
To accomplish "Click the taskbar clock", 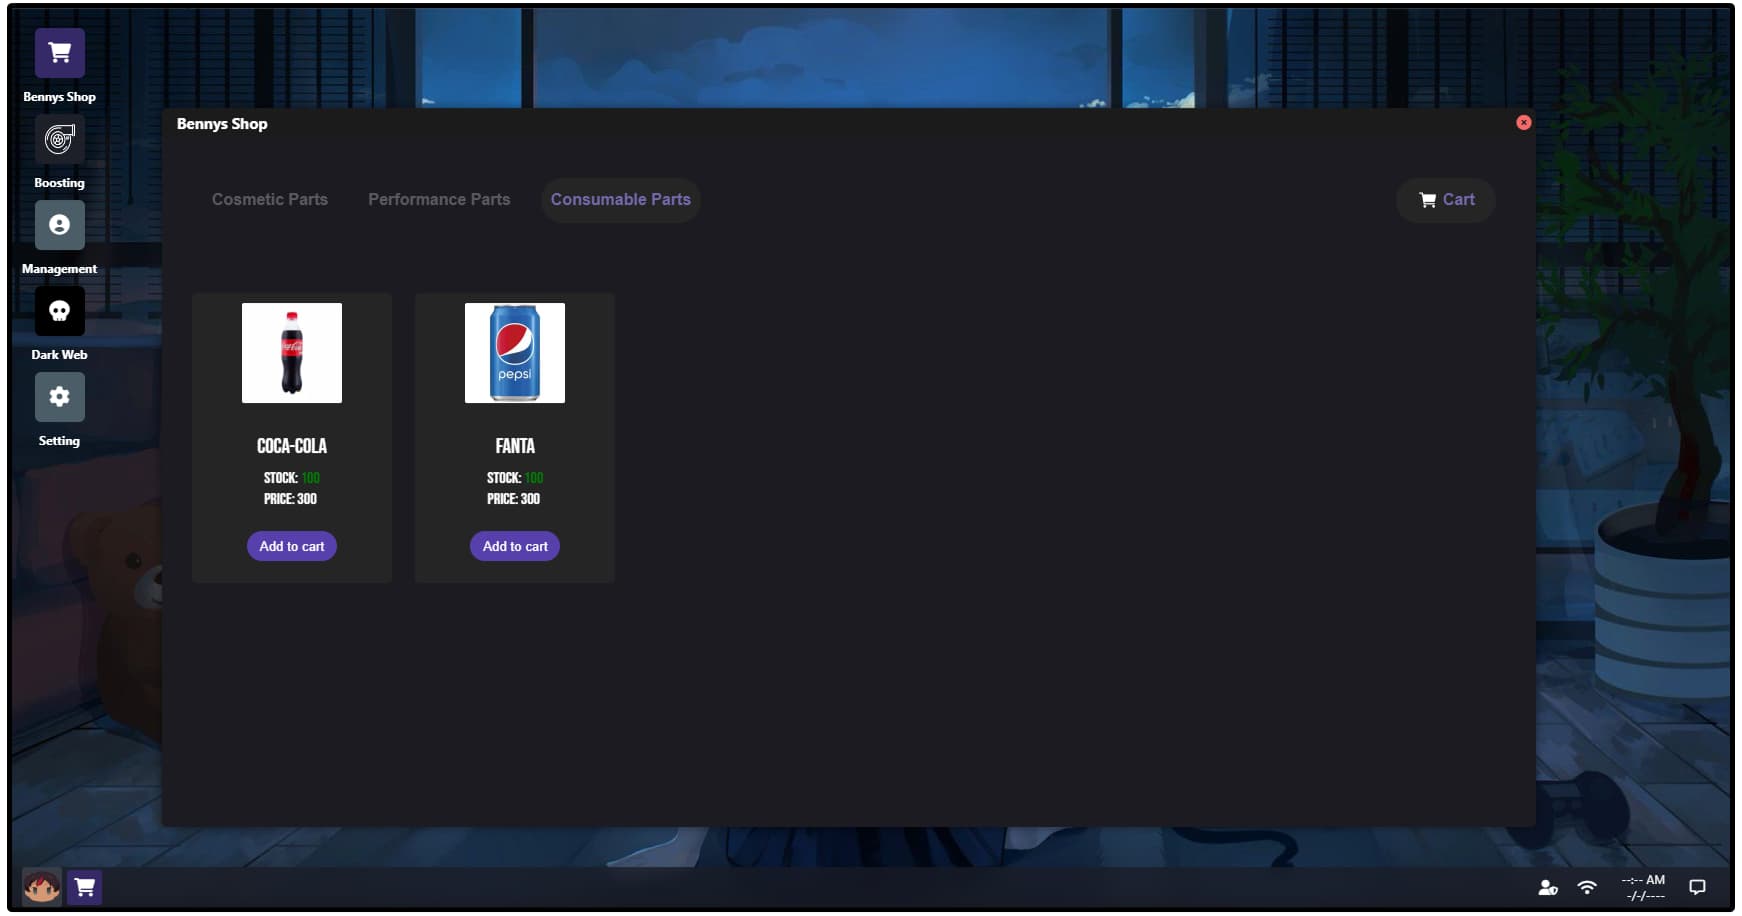I will 1644,888.
